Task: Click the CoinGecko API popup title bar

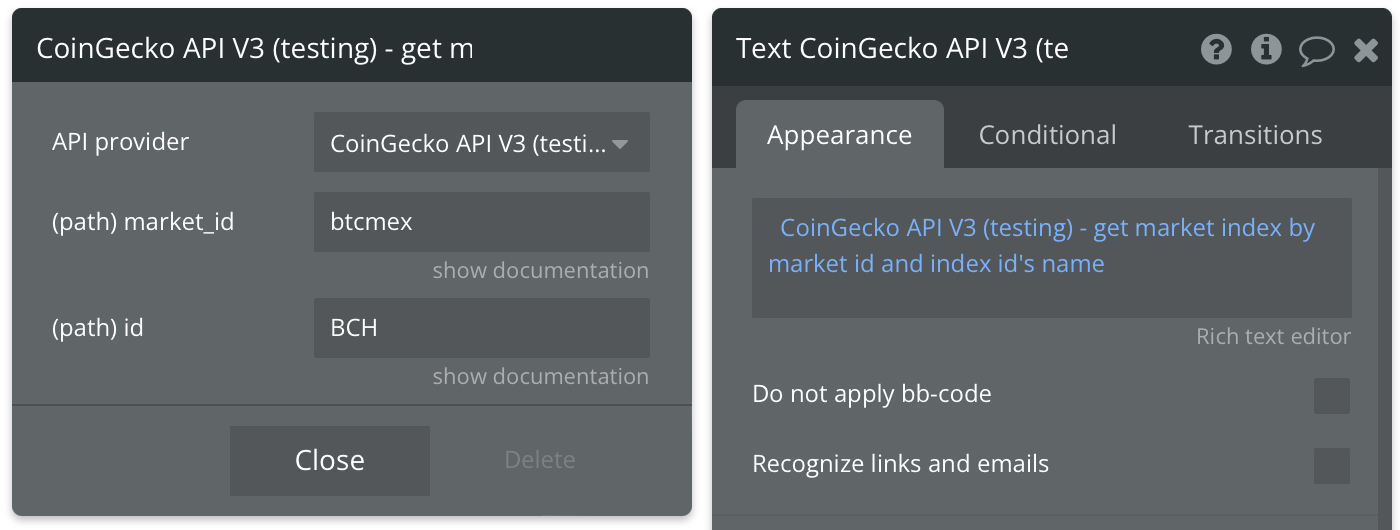Action: tap(352, 46)
